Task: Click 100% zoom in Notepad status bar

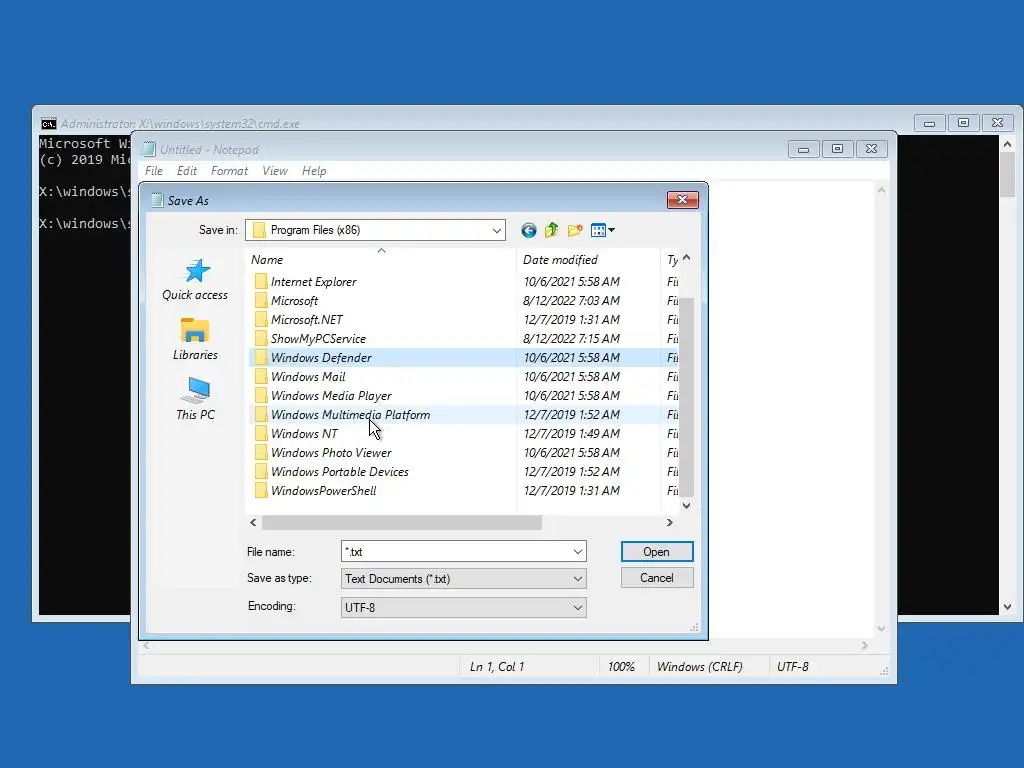Action: click(x=621, y=667)
